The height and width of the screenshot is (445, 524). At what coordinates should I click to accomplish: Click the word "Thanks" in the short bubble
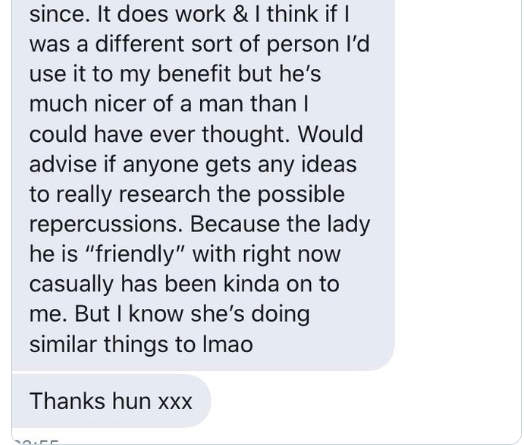(67, 401)
